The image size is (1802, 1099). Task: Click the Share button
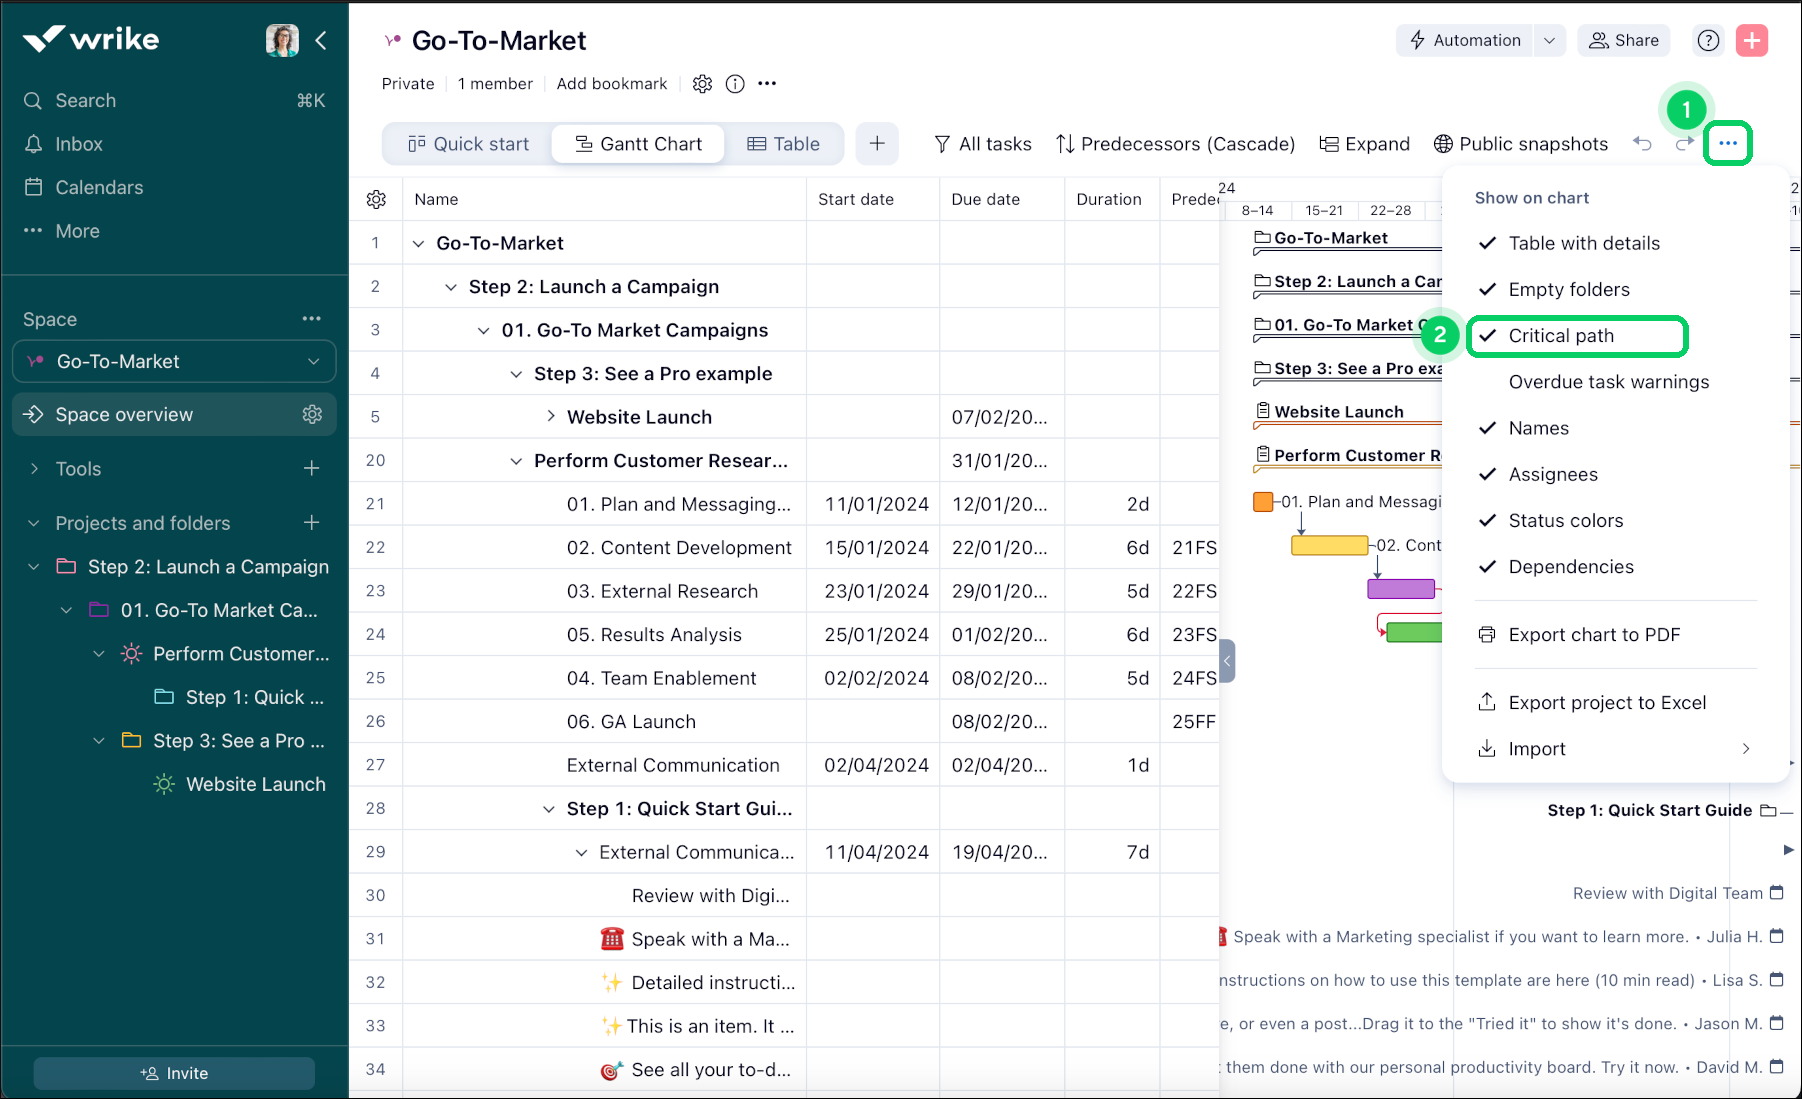(x=1624, y=40)
